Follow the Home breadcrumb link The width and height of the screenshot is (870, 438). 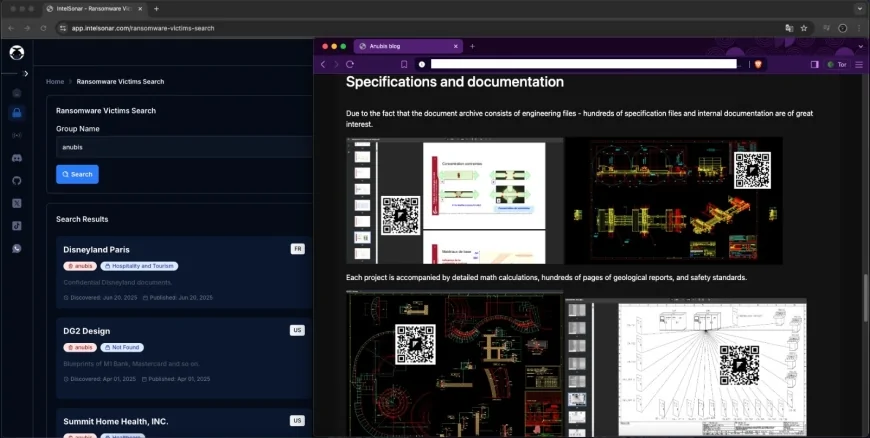pos(55,81)
